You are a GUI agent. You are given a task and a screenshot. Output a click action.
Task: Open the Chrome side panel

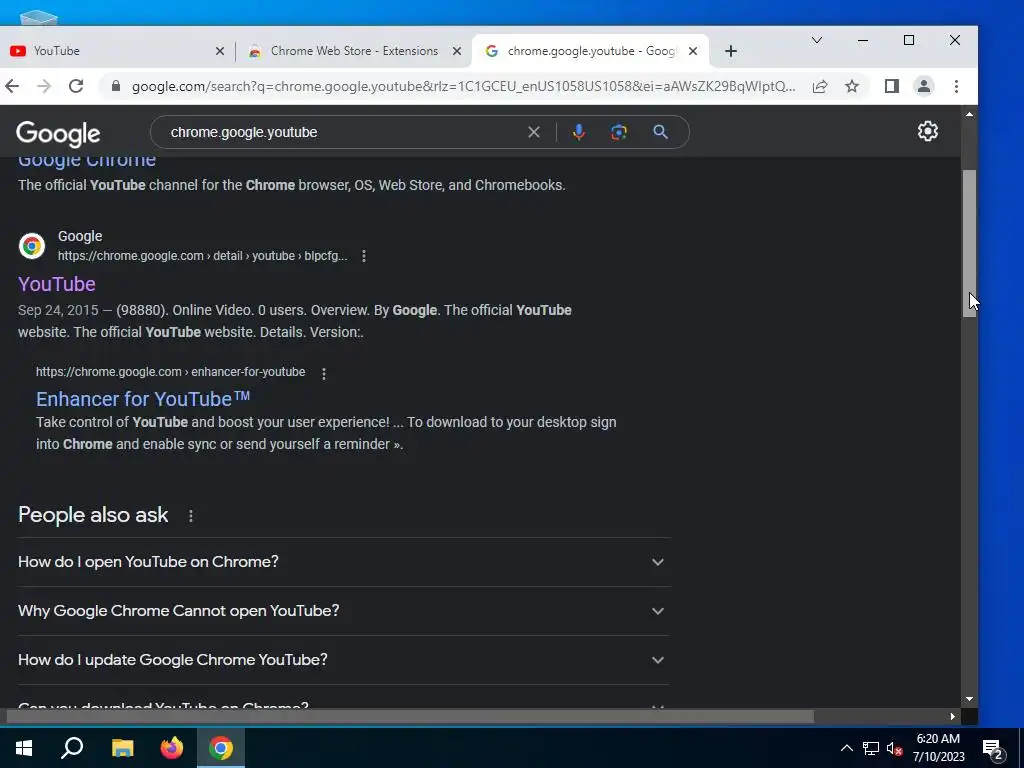click(891, 86)
